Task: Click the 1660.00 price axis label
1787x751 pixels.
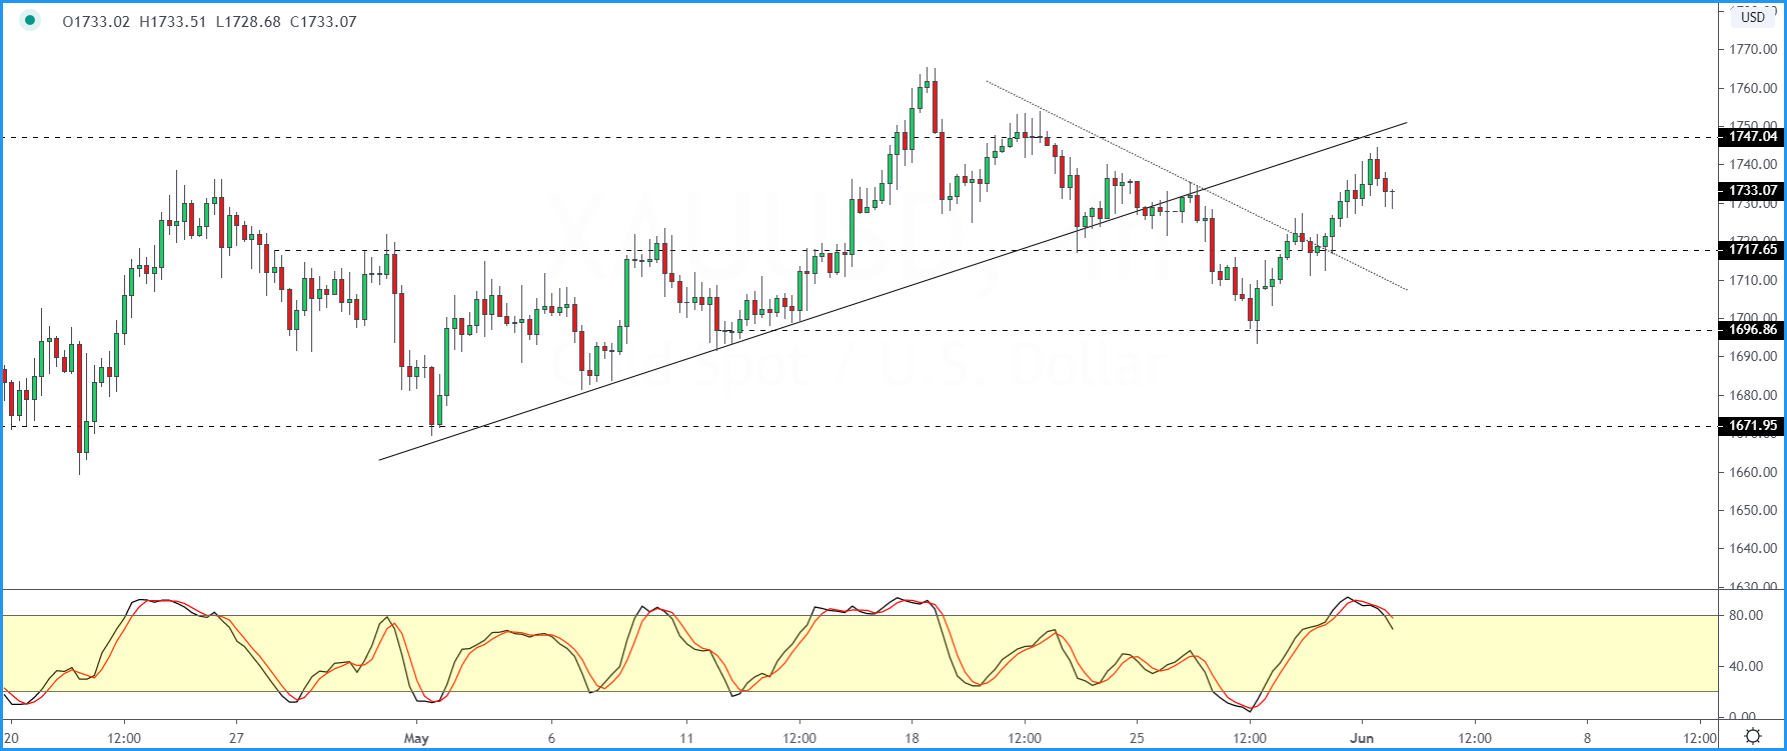Action: (x=1753, y=472)
